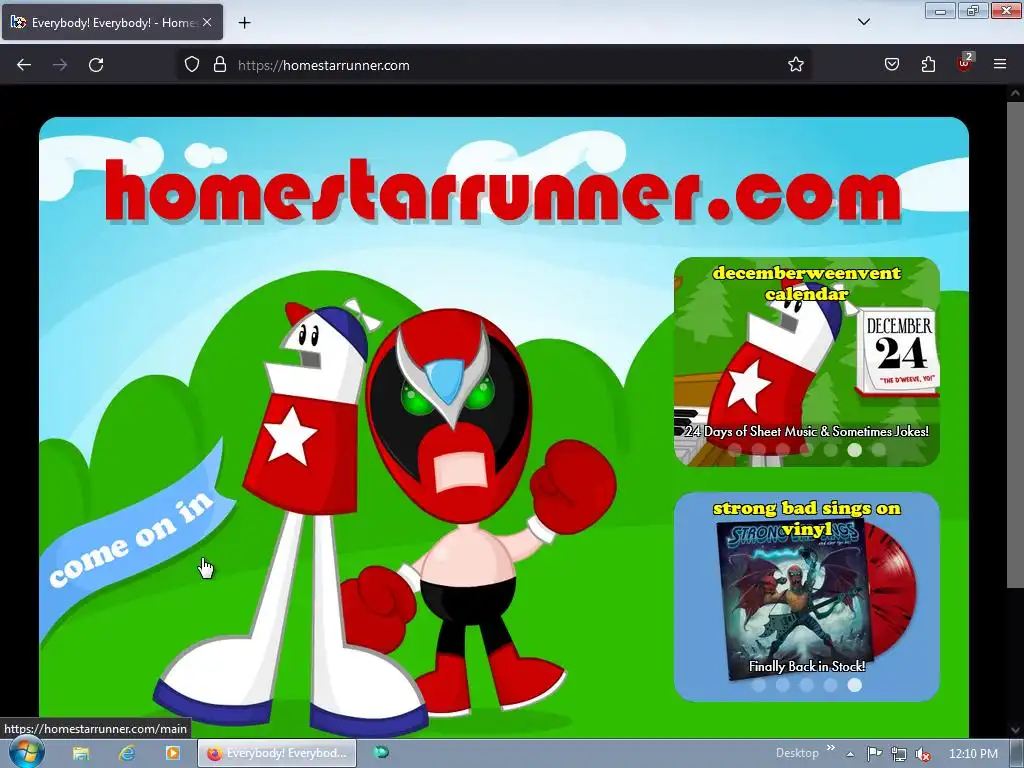Open the 12:10 PM clock

(x=973, y=753)
